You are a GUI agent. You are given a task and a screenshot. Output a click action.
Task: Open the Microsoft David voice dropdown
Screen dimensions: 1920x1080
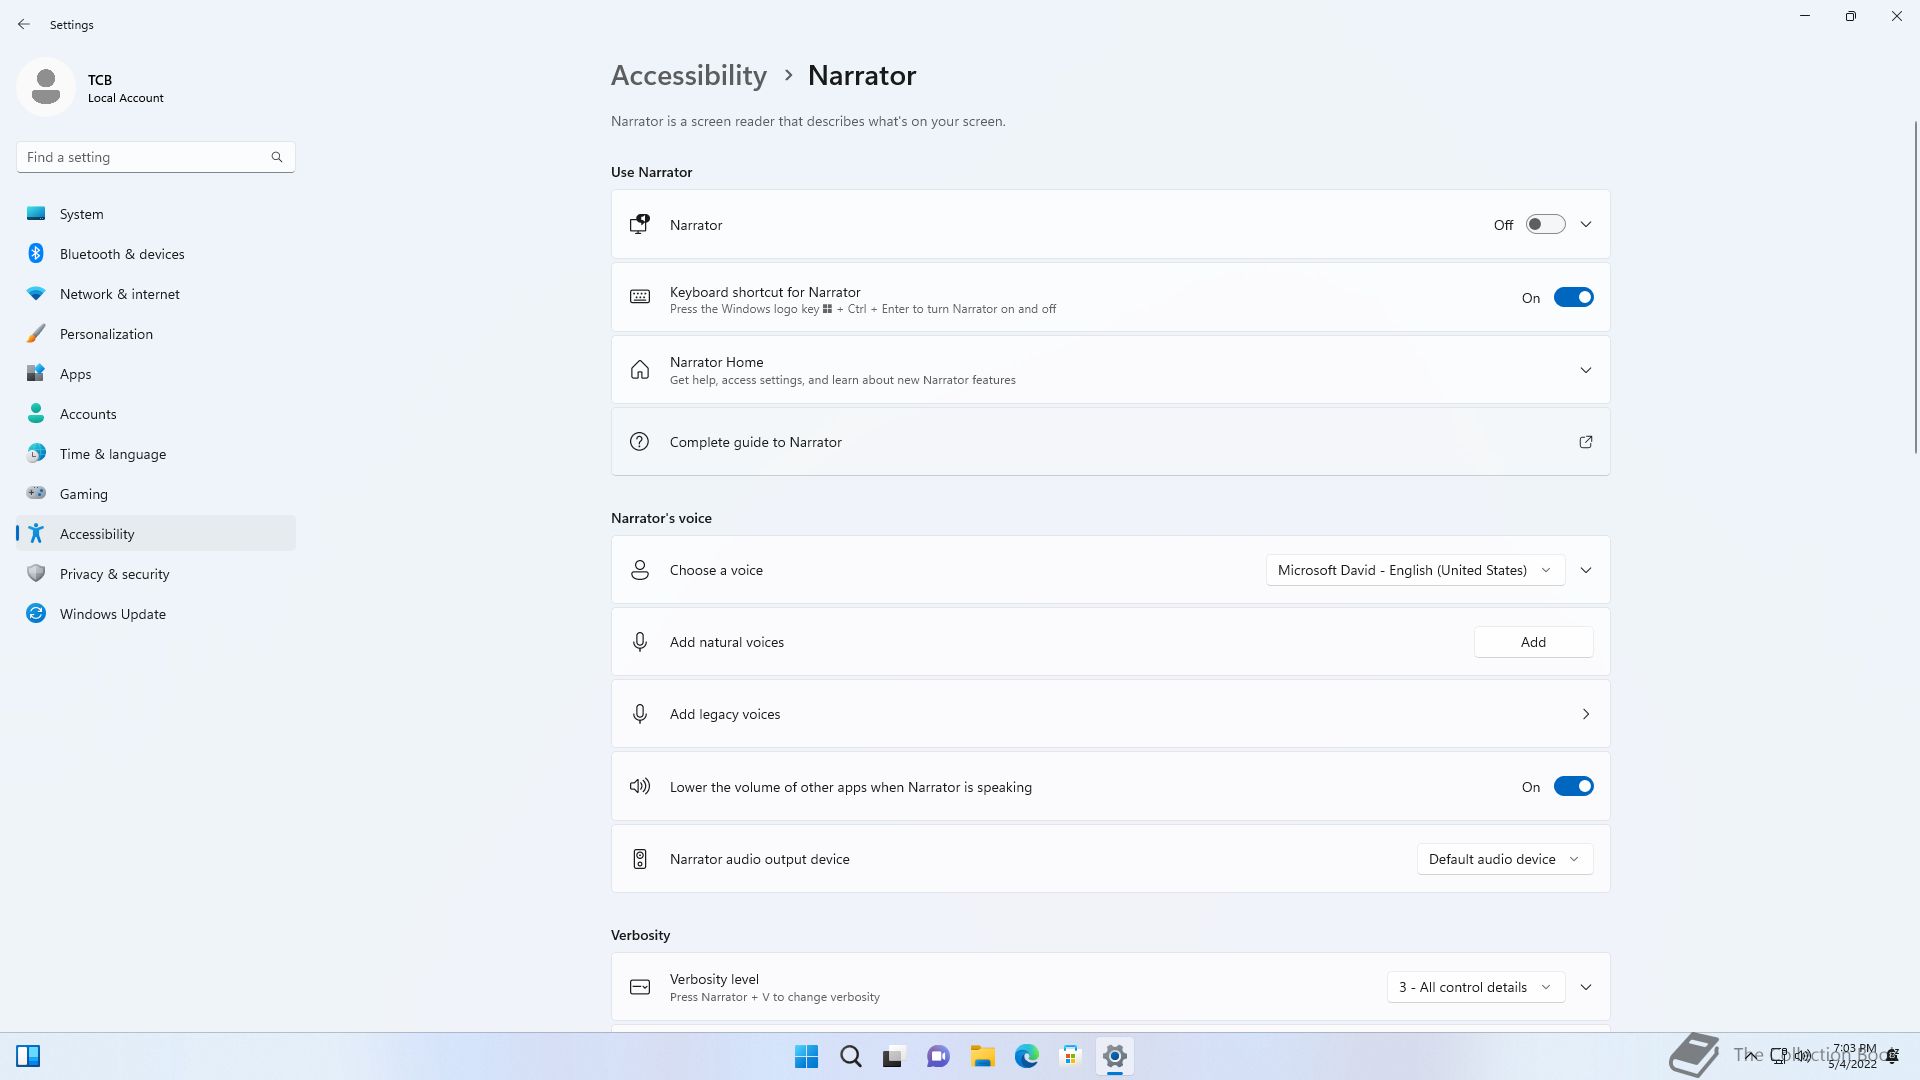[1415, 570]
